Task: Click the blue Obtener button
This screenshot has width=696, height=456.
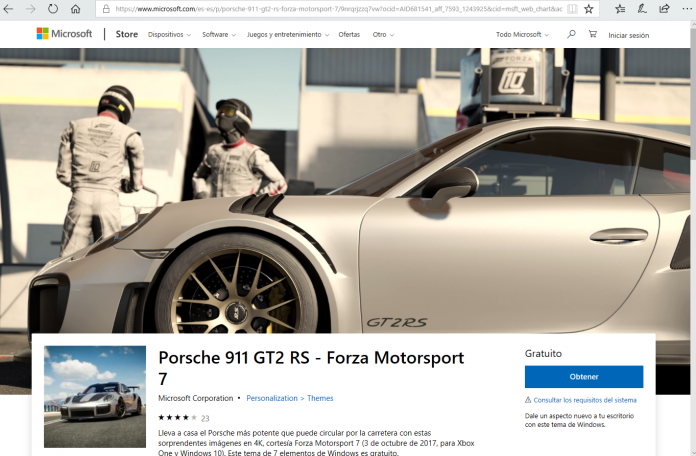Action: click(x=584, y=377)
